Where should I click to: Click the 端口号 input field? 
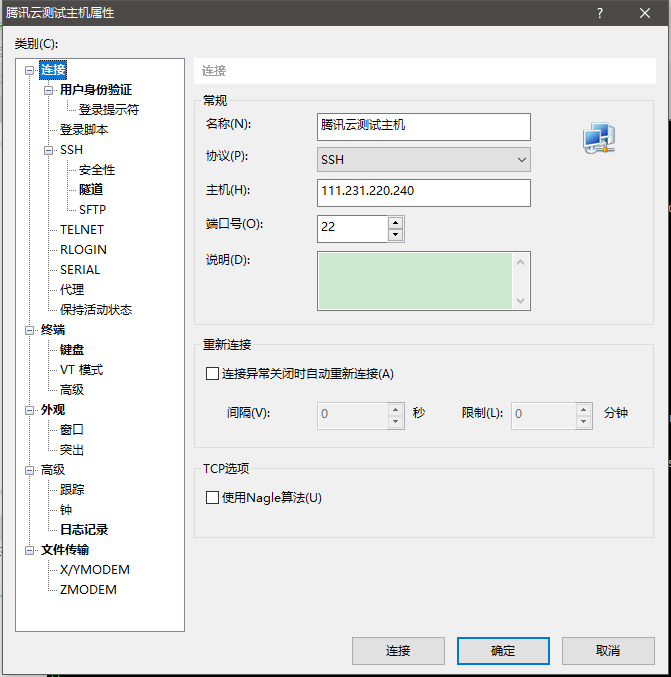tap(352, 229)
